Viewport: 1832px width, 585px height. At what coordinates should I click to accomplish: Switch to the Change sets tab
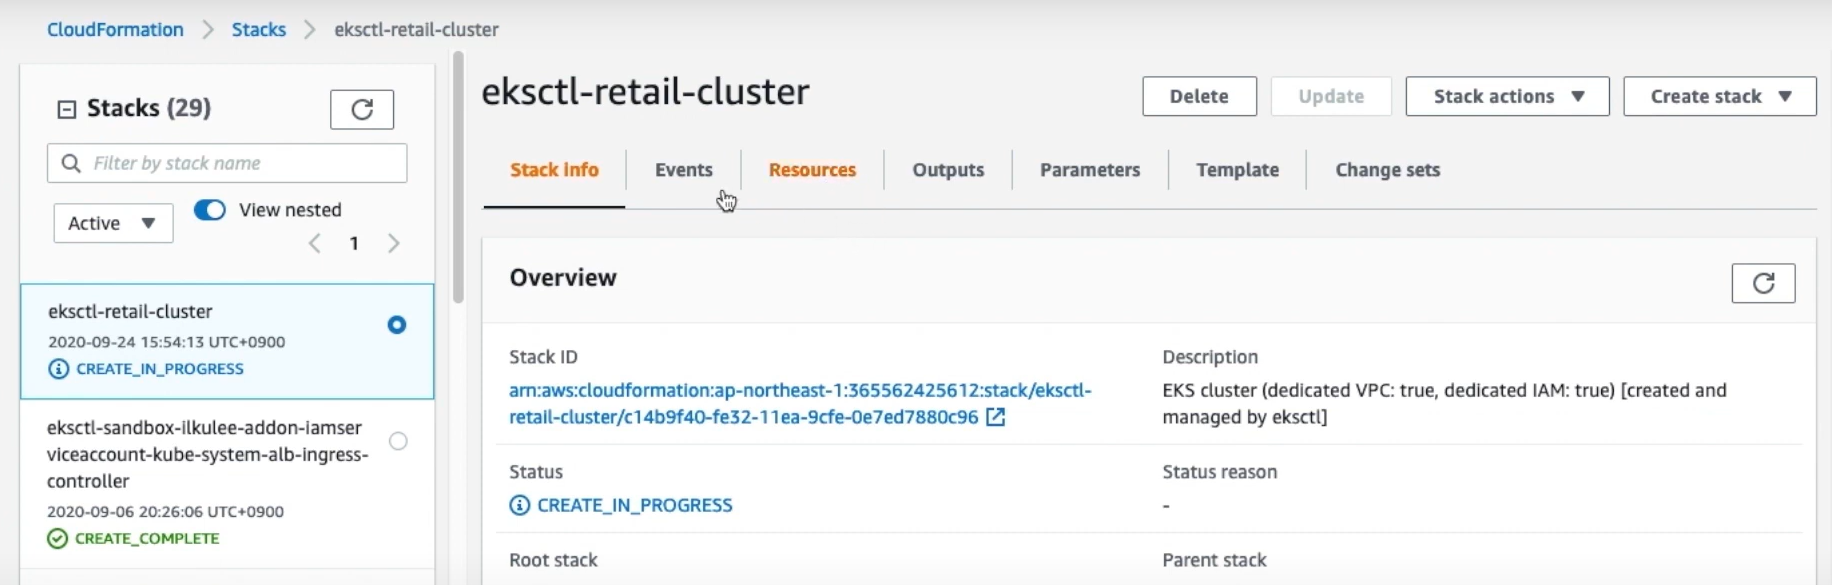[x=1387, y=170]
